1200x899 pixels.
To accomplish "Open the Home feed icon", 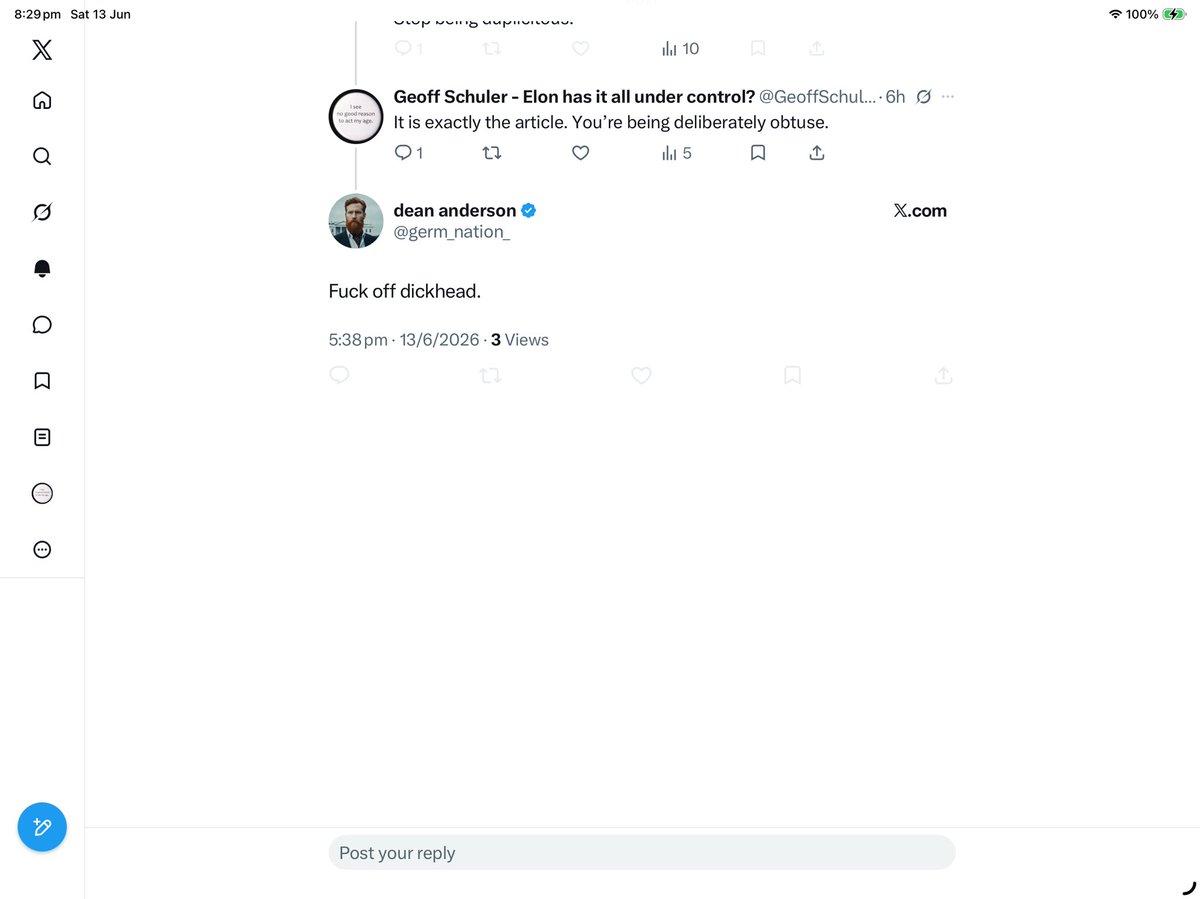I will 42,100.
